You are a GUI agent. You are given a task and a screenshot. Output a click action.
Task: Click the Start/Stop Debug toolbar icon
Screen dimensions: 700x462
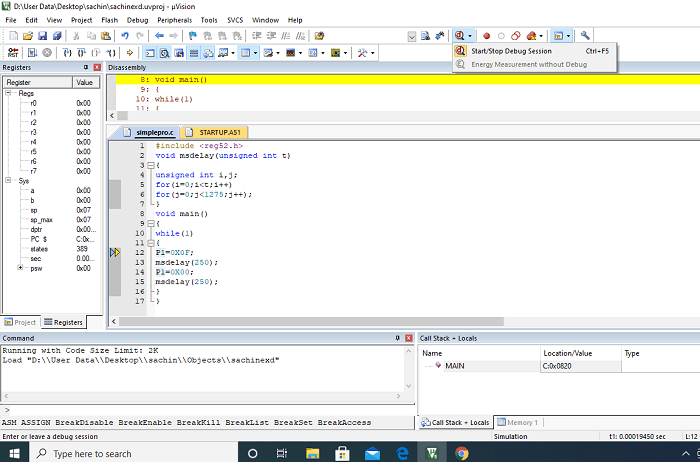459,36
